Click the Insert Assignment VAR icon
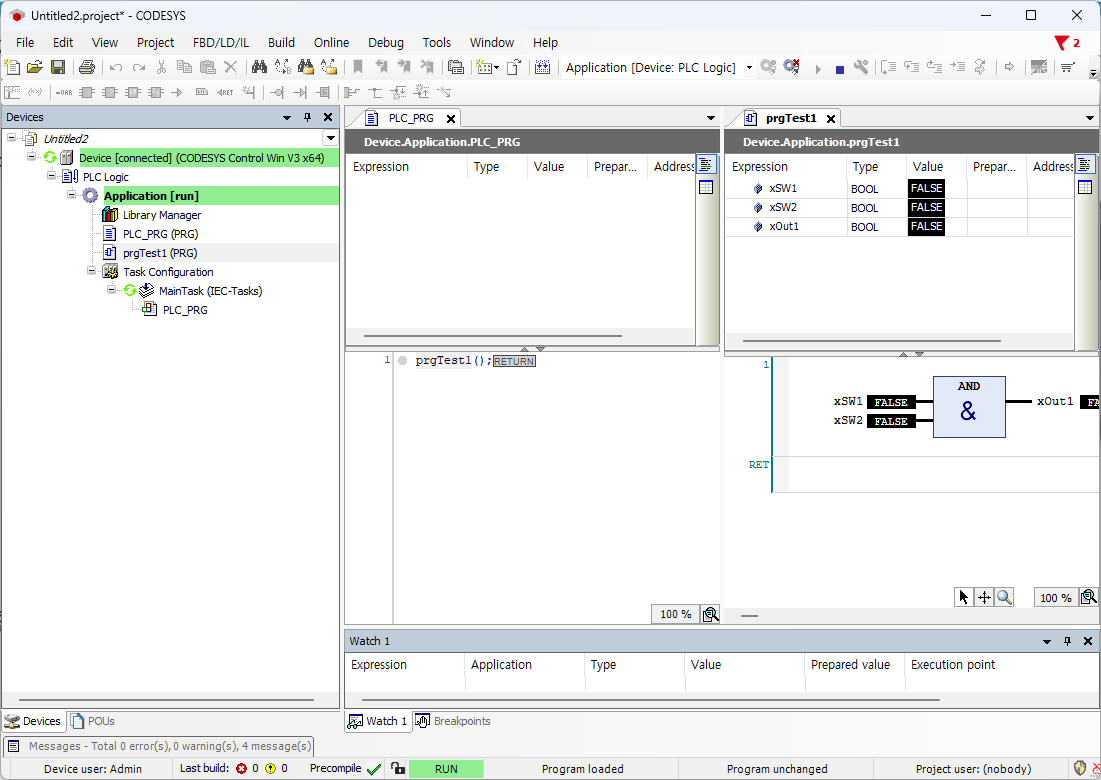 pos(64,92)
